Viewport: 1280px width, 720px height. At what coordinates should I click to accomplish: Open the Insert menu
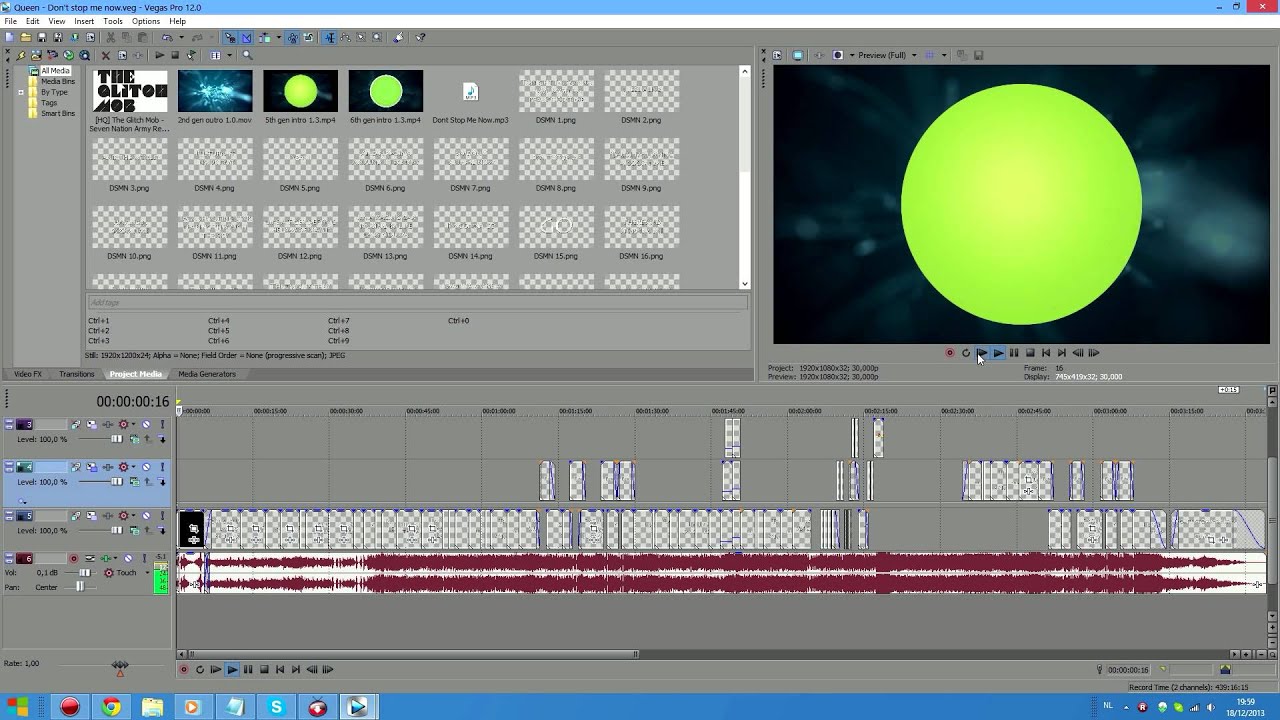pos(84,21)
